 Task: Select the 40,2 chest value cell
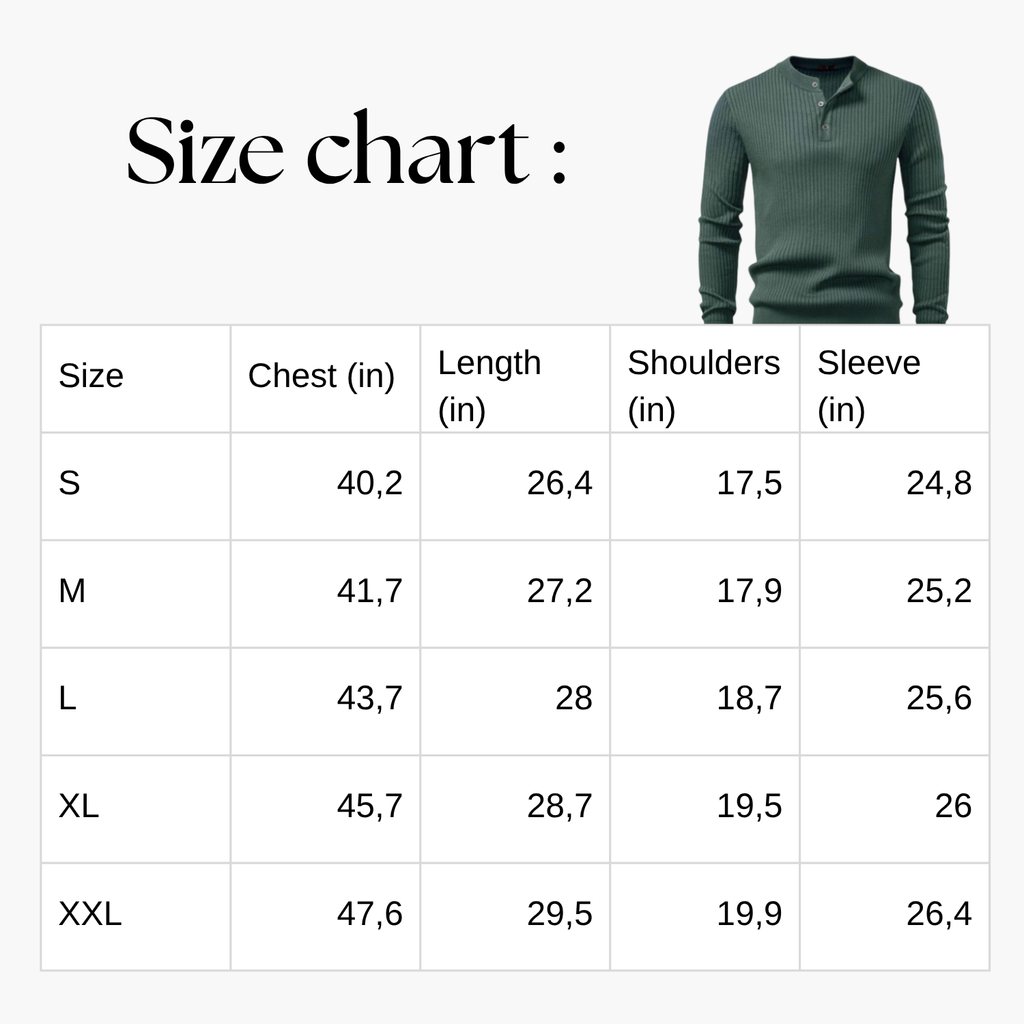pyautogui.click(x=325, y=486)
